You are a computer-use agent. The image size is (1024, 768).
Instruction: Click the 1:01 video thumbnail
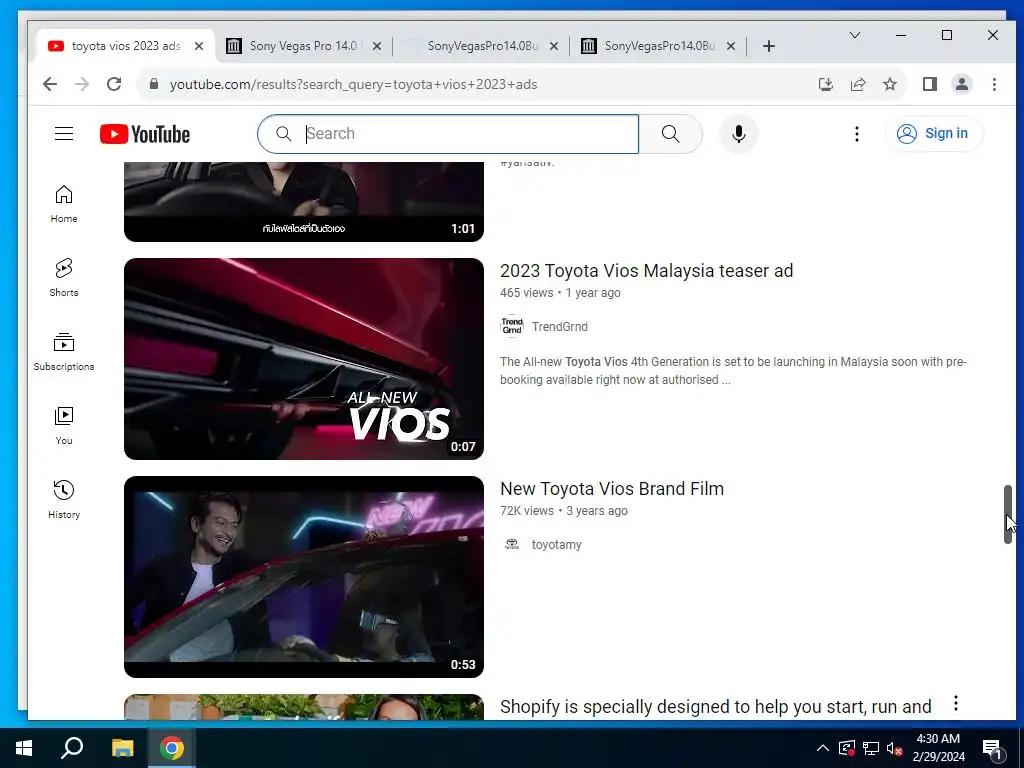point(304,202)
